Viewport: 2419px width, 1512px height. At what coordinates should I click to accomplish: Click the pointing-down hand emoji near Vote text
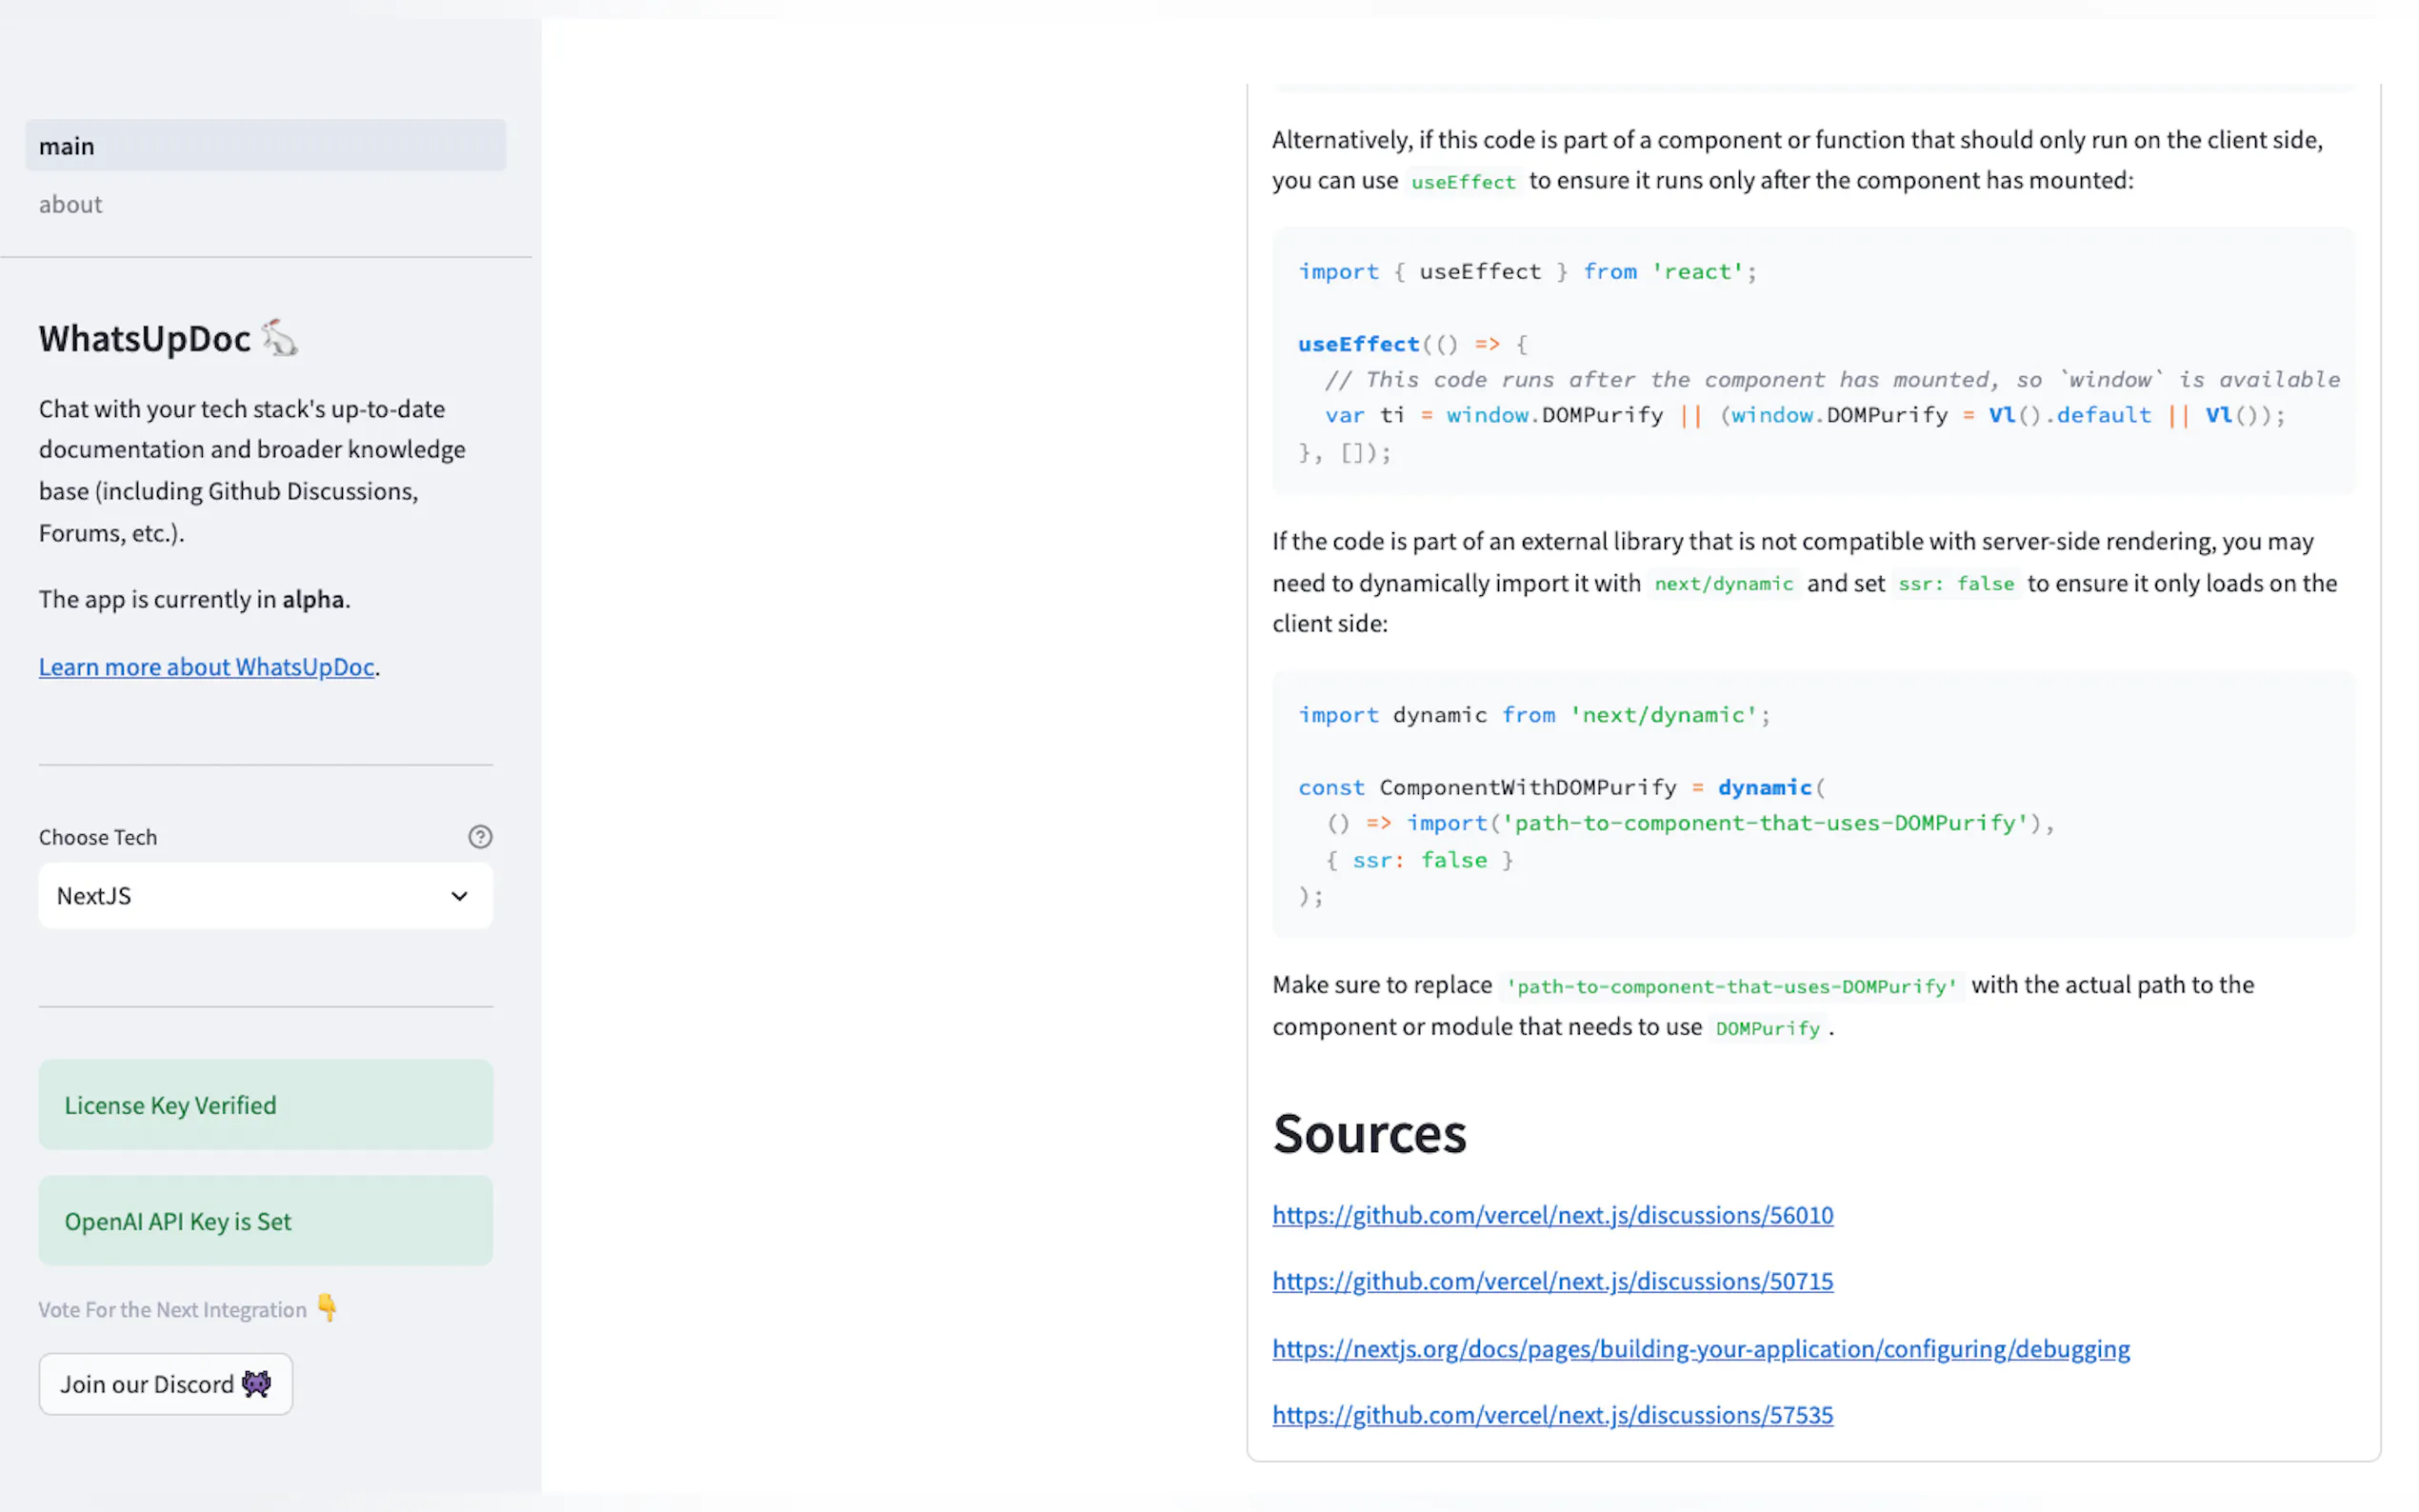(327, 1307)
